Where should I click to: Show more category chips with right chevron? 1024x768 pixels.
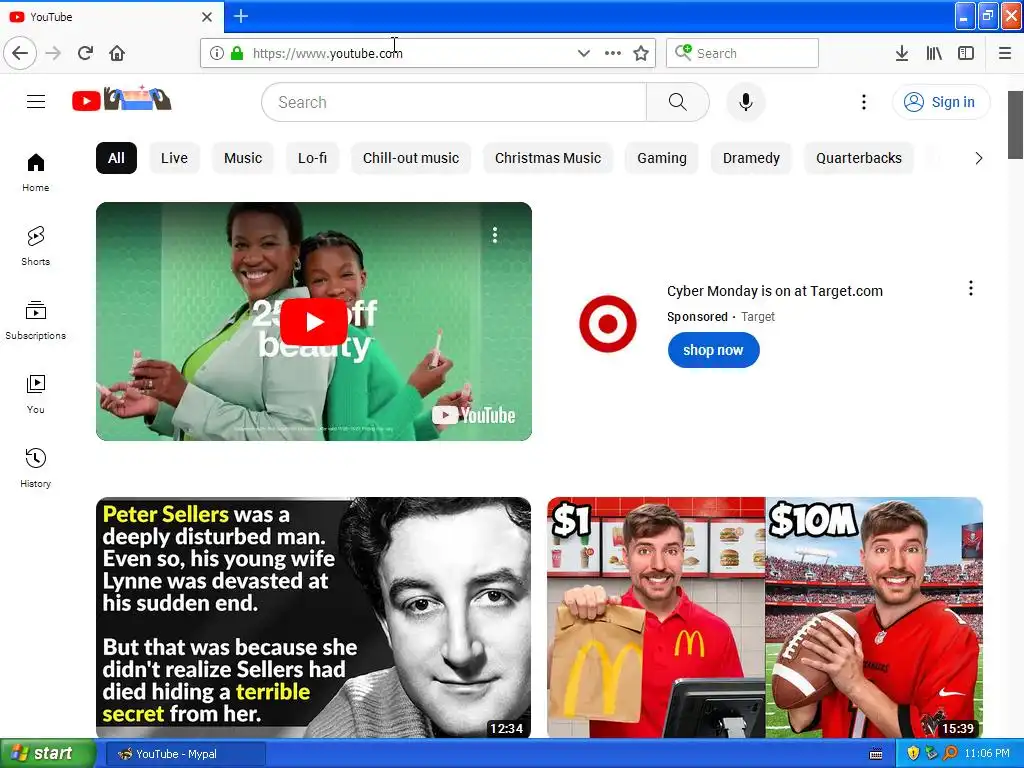[978, 158]
